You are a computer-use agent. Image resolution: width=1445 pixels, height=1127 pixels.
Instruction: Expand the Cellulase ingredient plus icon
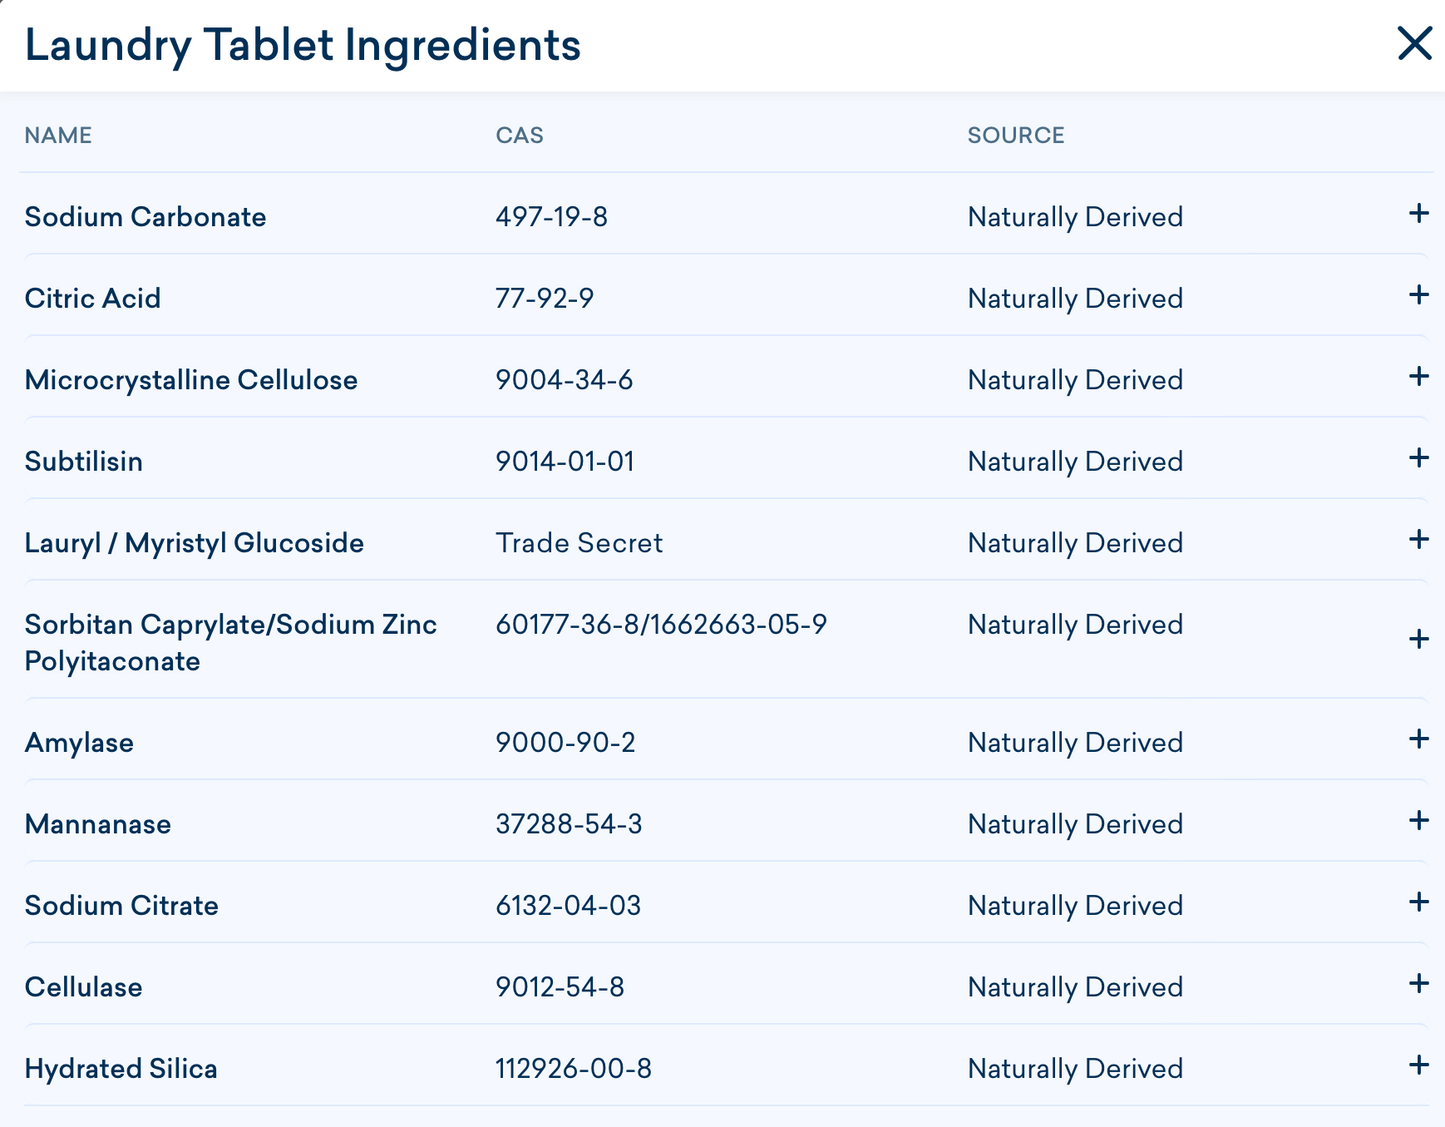click(1418, 983)
